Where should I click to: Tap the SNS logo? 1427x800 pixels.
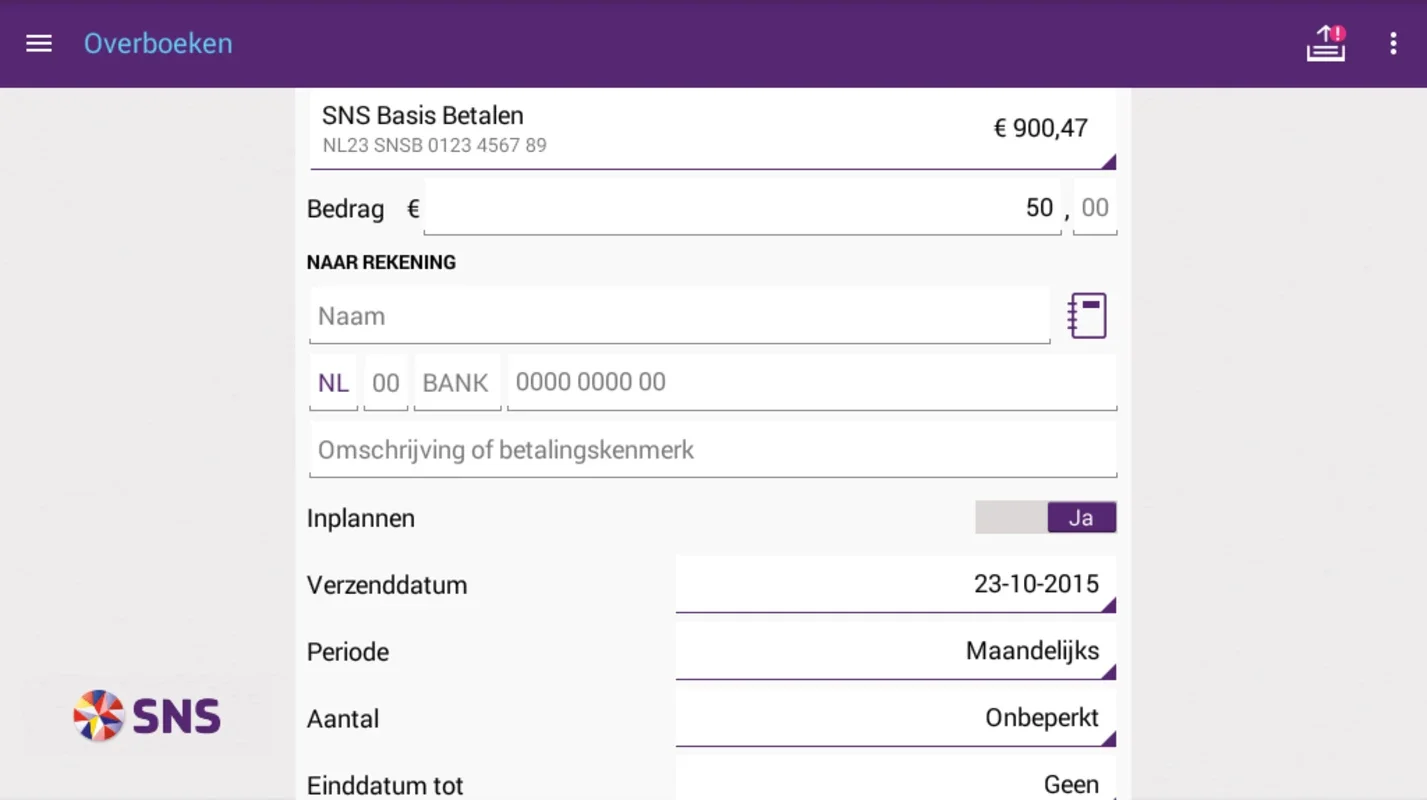pos(147,717)
